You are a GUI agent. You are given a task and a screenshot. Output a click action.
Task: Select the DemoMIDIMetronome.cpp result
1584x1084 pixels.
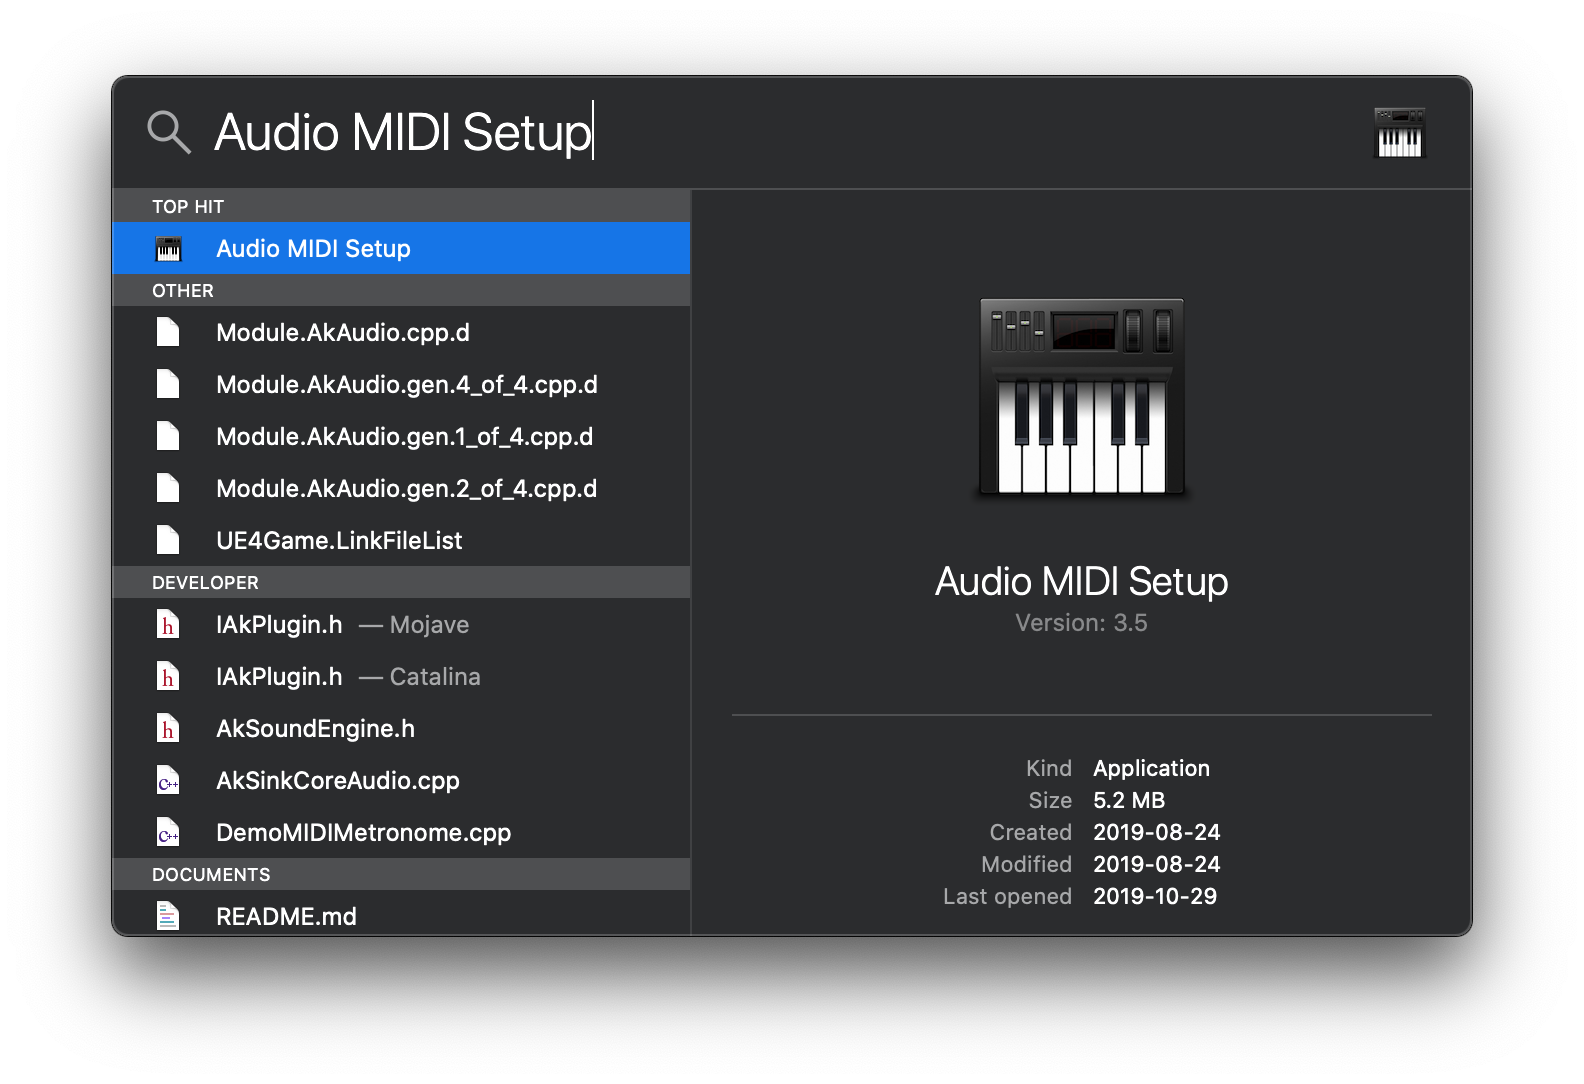(x=401, y=832)
